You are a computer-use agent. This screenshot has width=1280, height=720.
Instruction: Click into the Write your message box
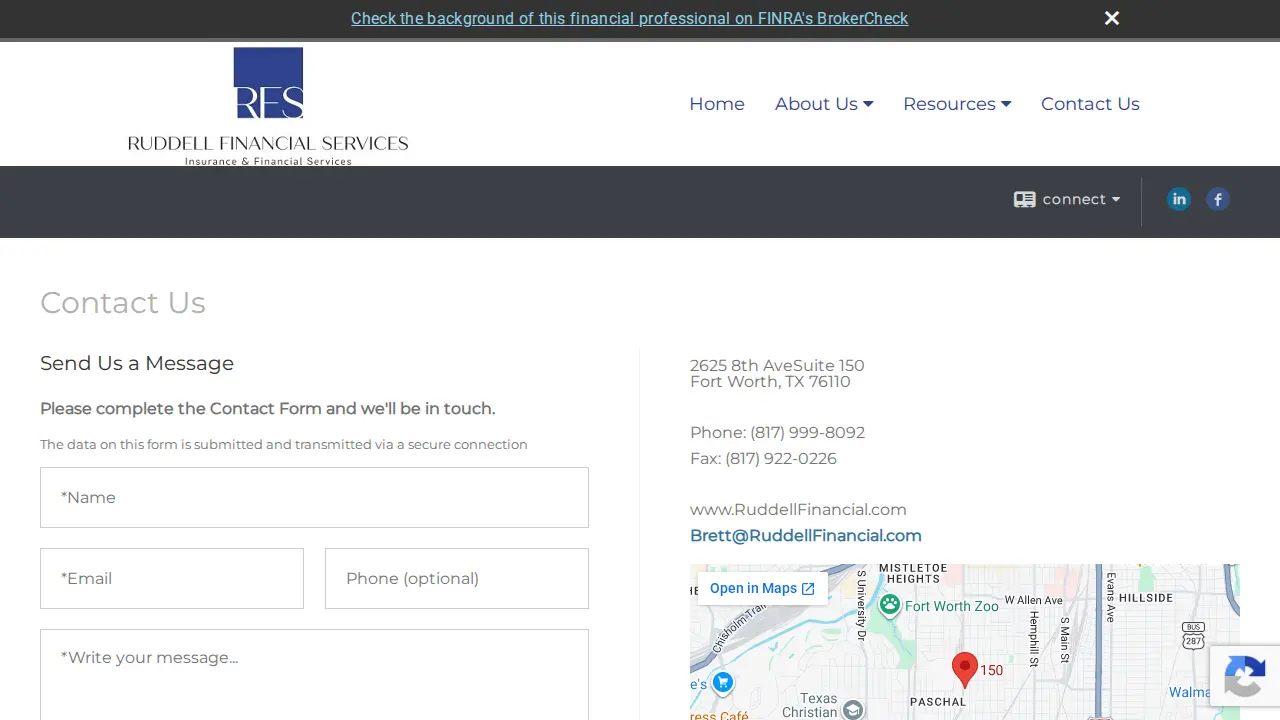click(x=314, y=675)
